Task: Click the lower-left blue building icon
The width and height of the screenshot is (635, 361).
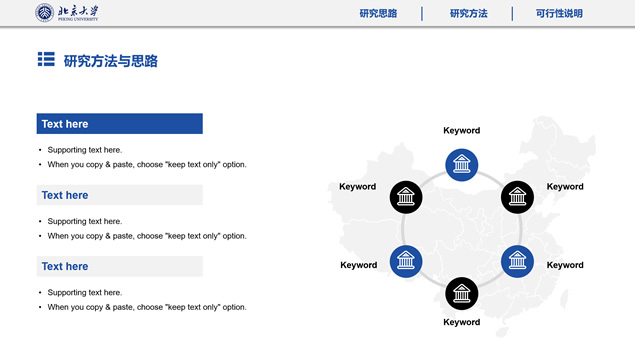Action: click(406, 261)
